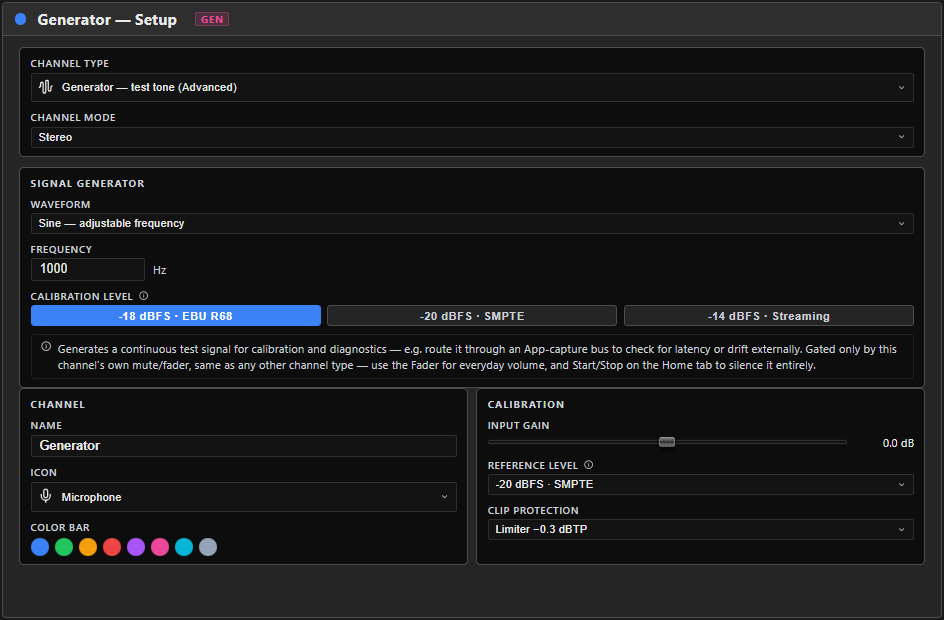The width and height of the screenshot is (944, 620).
Task: Click the info icon next to Calibration Level
Action: click(x=143, y=296)
